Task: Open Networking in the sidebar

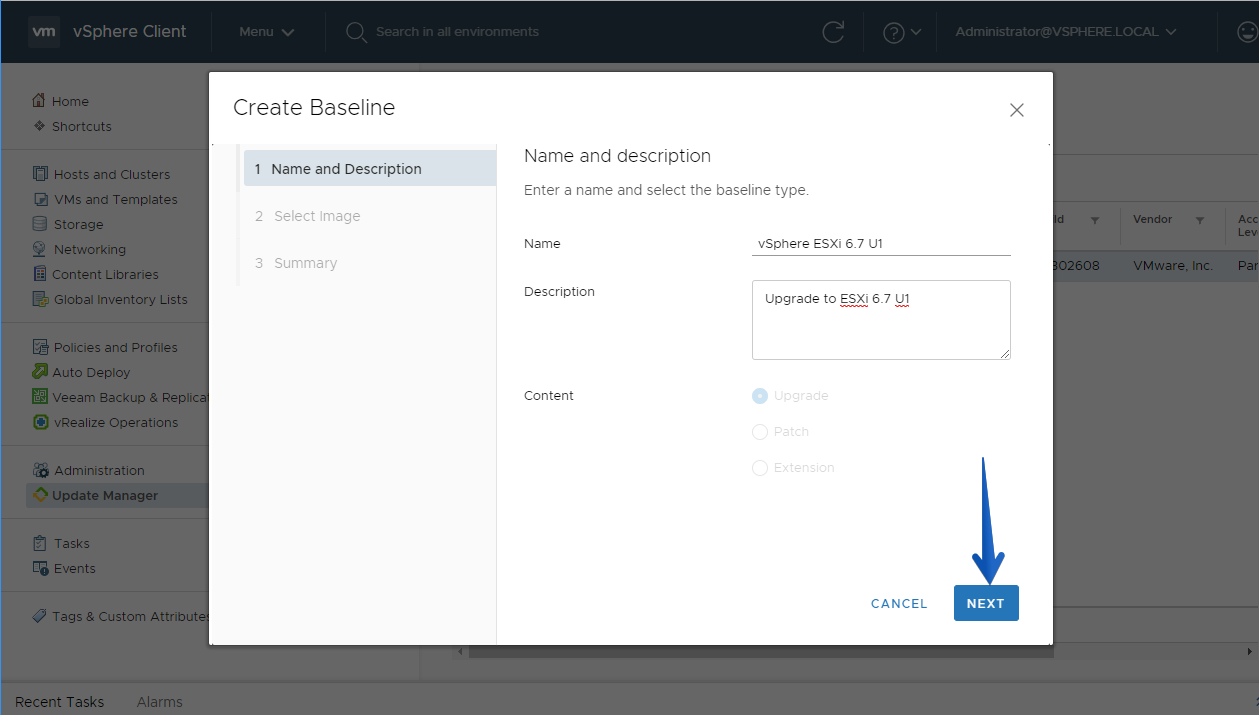Action: tap(90, 249)
